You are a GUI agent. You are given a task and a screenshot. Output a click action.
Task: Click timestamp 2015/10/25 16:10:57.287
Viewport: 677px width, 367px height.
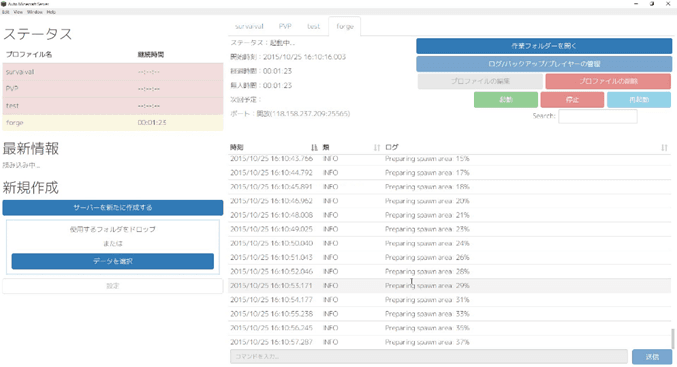tap(271, 342)
